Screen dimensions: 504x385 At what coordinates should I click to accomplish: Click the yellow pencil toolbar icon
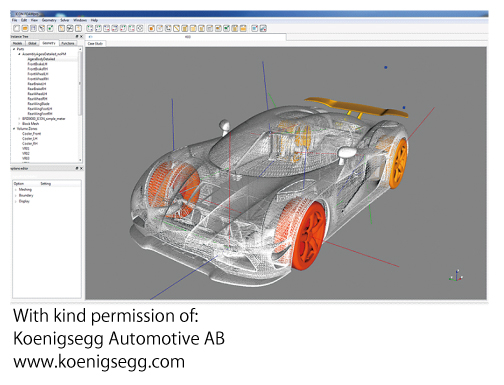[176, 28]
